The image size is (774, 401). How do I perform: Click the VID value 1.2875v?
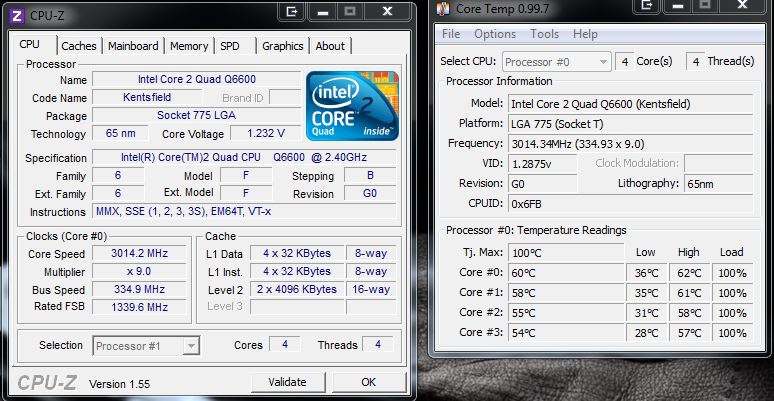pyautogui.click(x=542, y=164)
